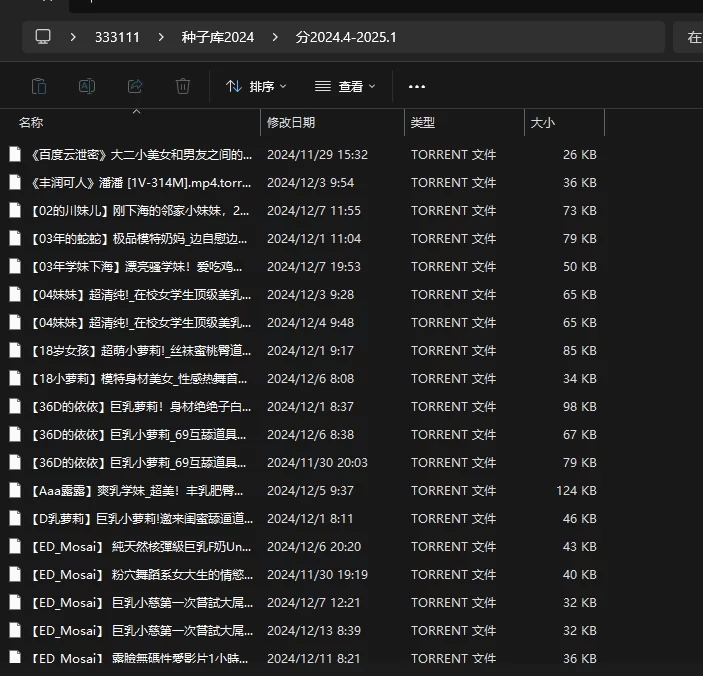Click the search box right of address bar
Image resolution: width=703 pixels, height=676 pixels.
tap(691, 37)
